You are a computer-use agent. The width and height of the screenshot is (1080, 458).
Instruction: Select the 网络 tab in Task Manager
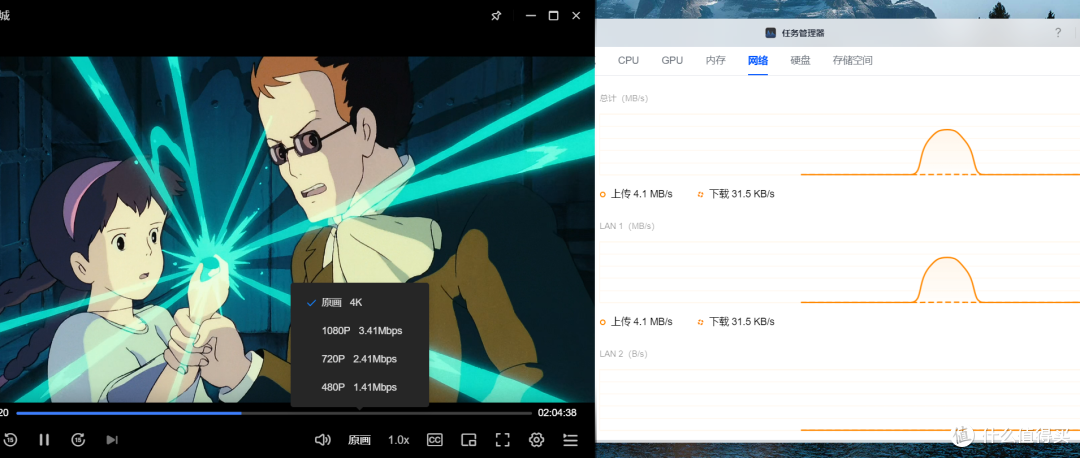pos(758,61)
